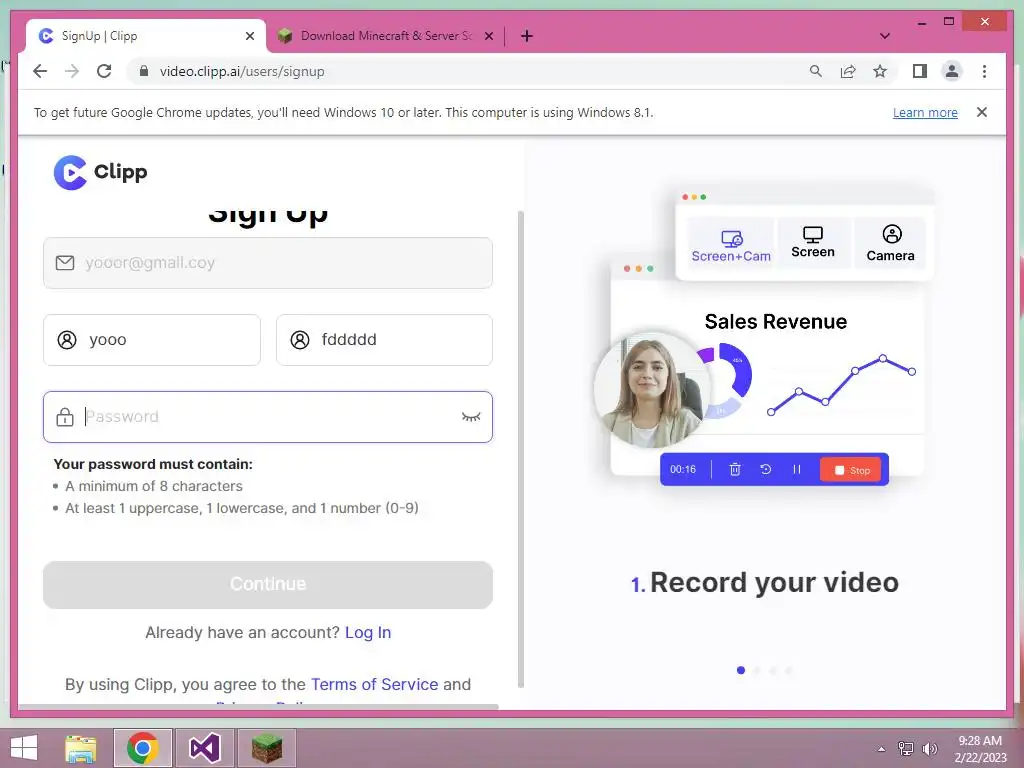Click the network tray icon
The image size is (1024, 768).
point(906,749)
